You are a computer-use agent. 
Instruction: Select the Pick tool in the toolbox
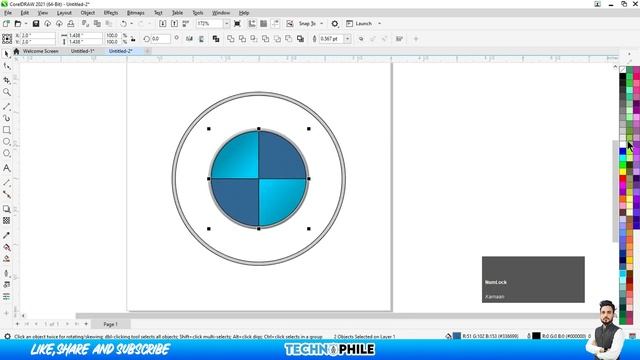click(7, 54)
